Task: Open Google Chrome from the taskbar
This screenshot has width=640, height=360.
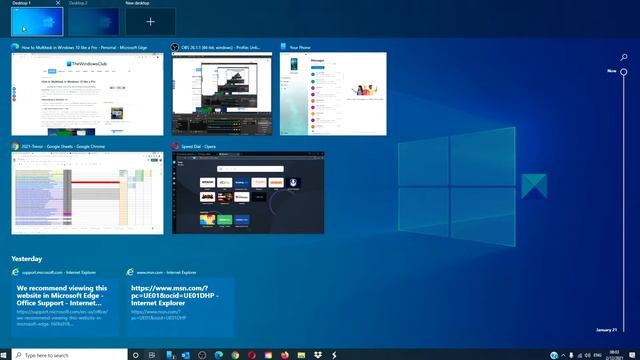Action: point(236,355)
